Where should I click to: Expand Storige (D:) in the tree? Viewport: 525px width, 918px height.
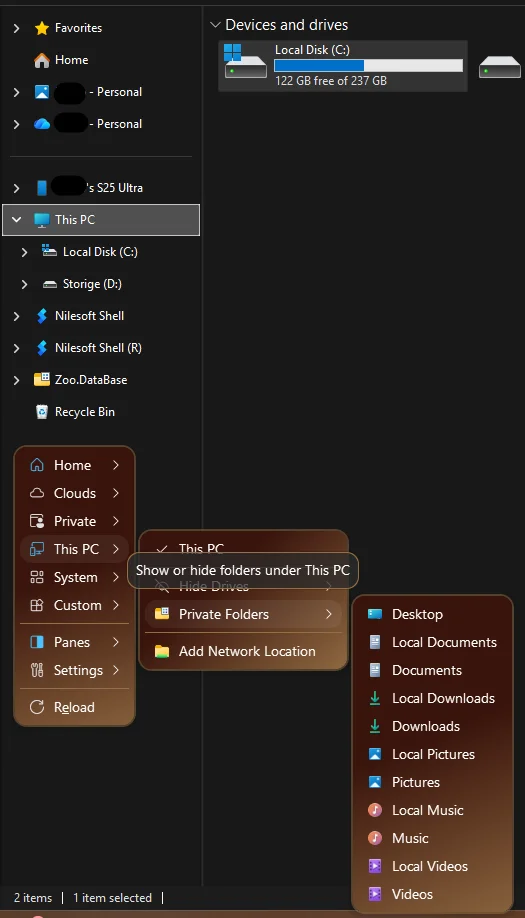coord(24,284)
